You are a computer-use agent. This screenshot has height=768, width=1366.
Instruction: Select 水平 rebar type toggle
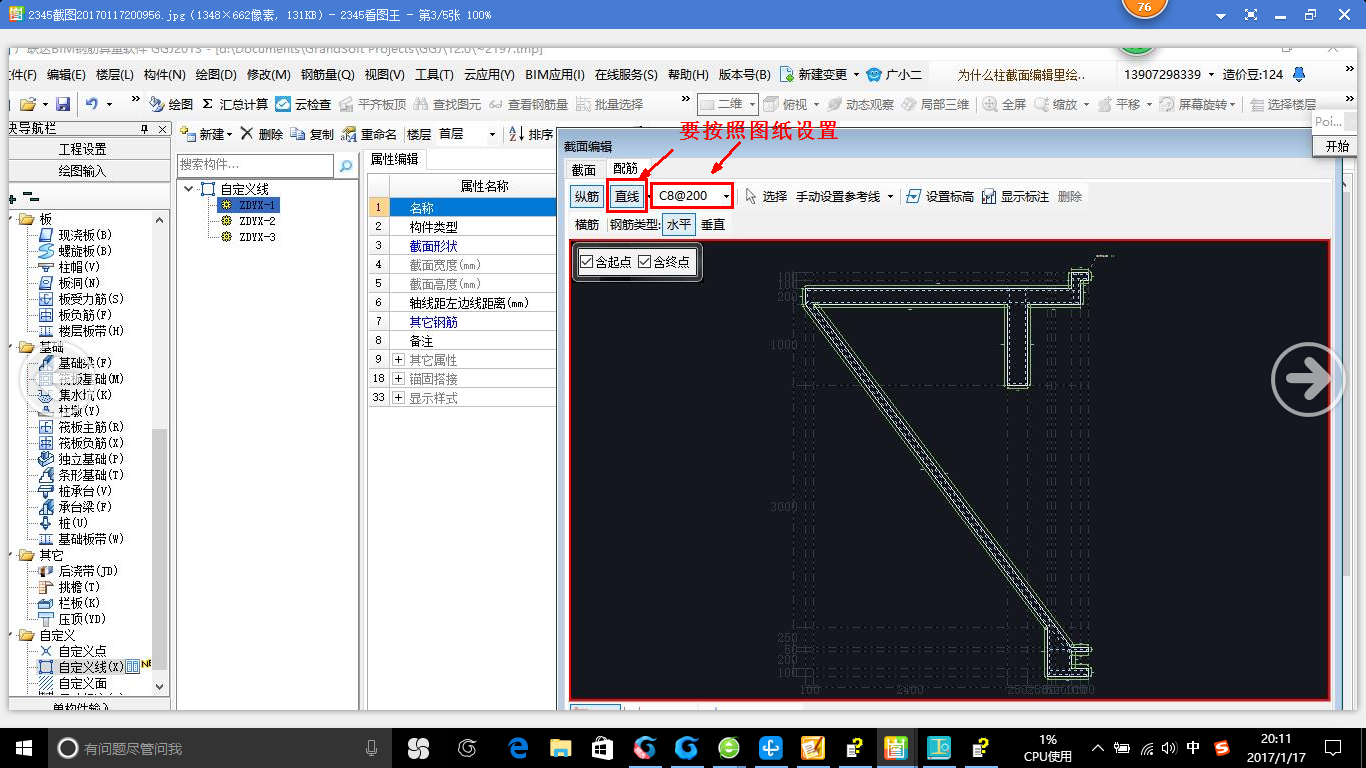(679, 225)
